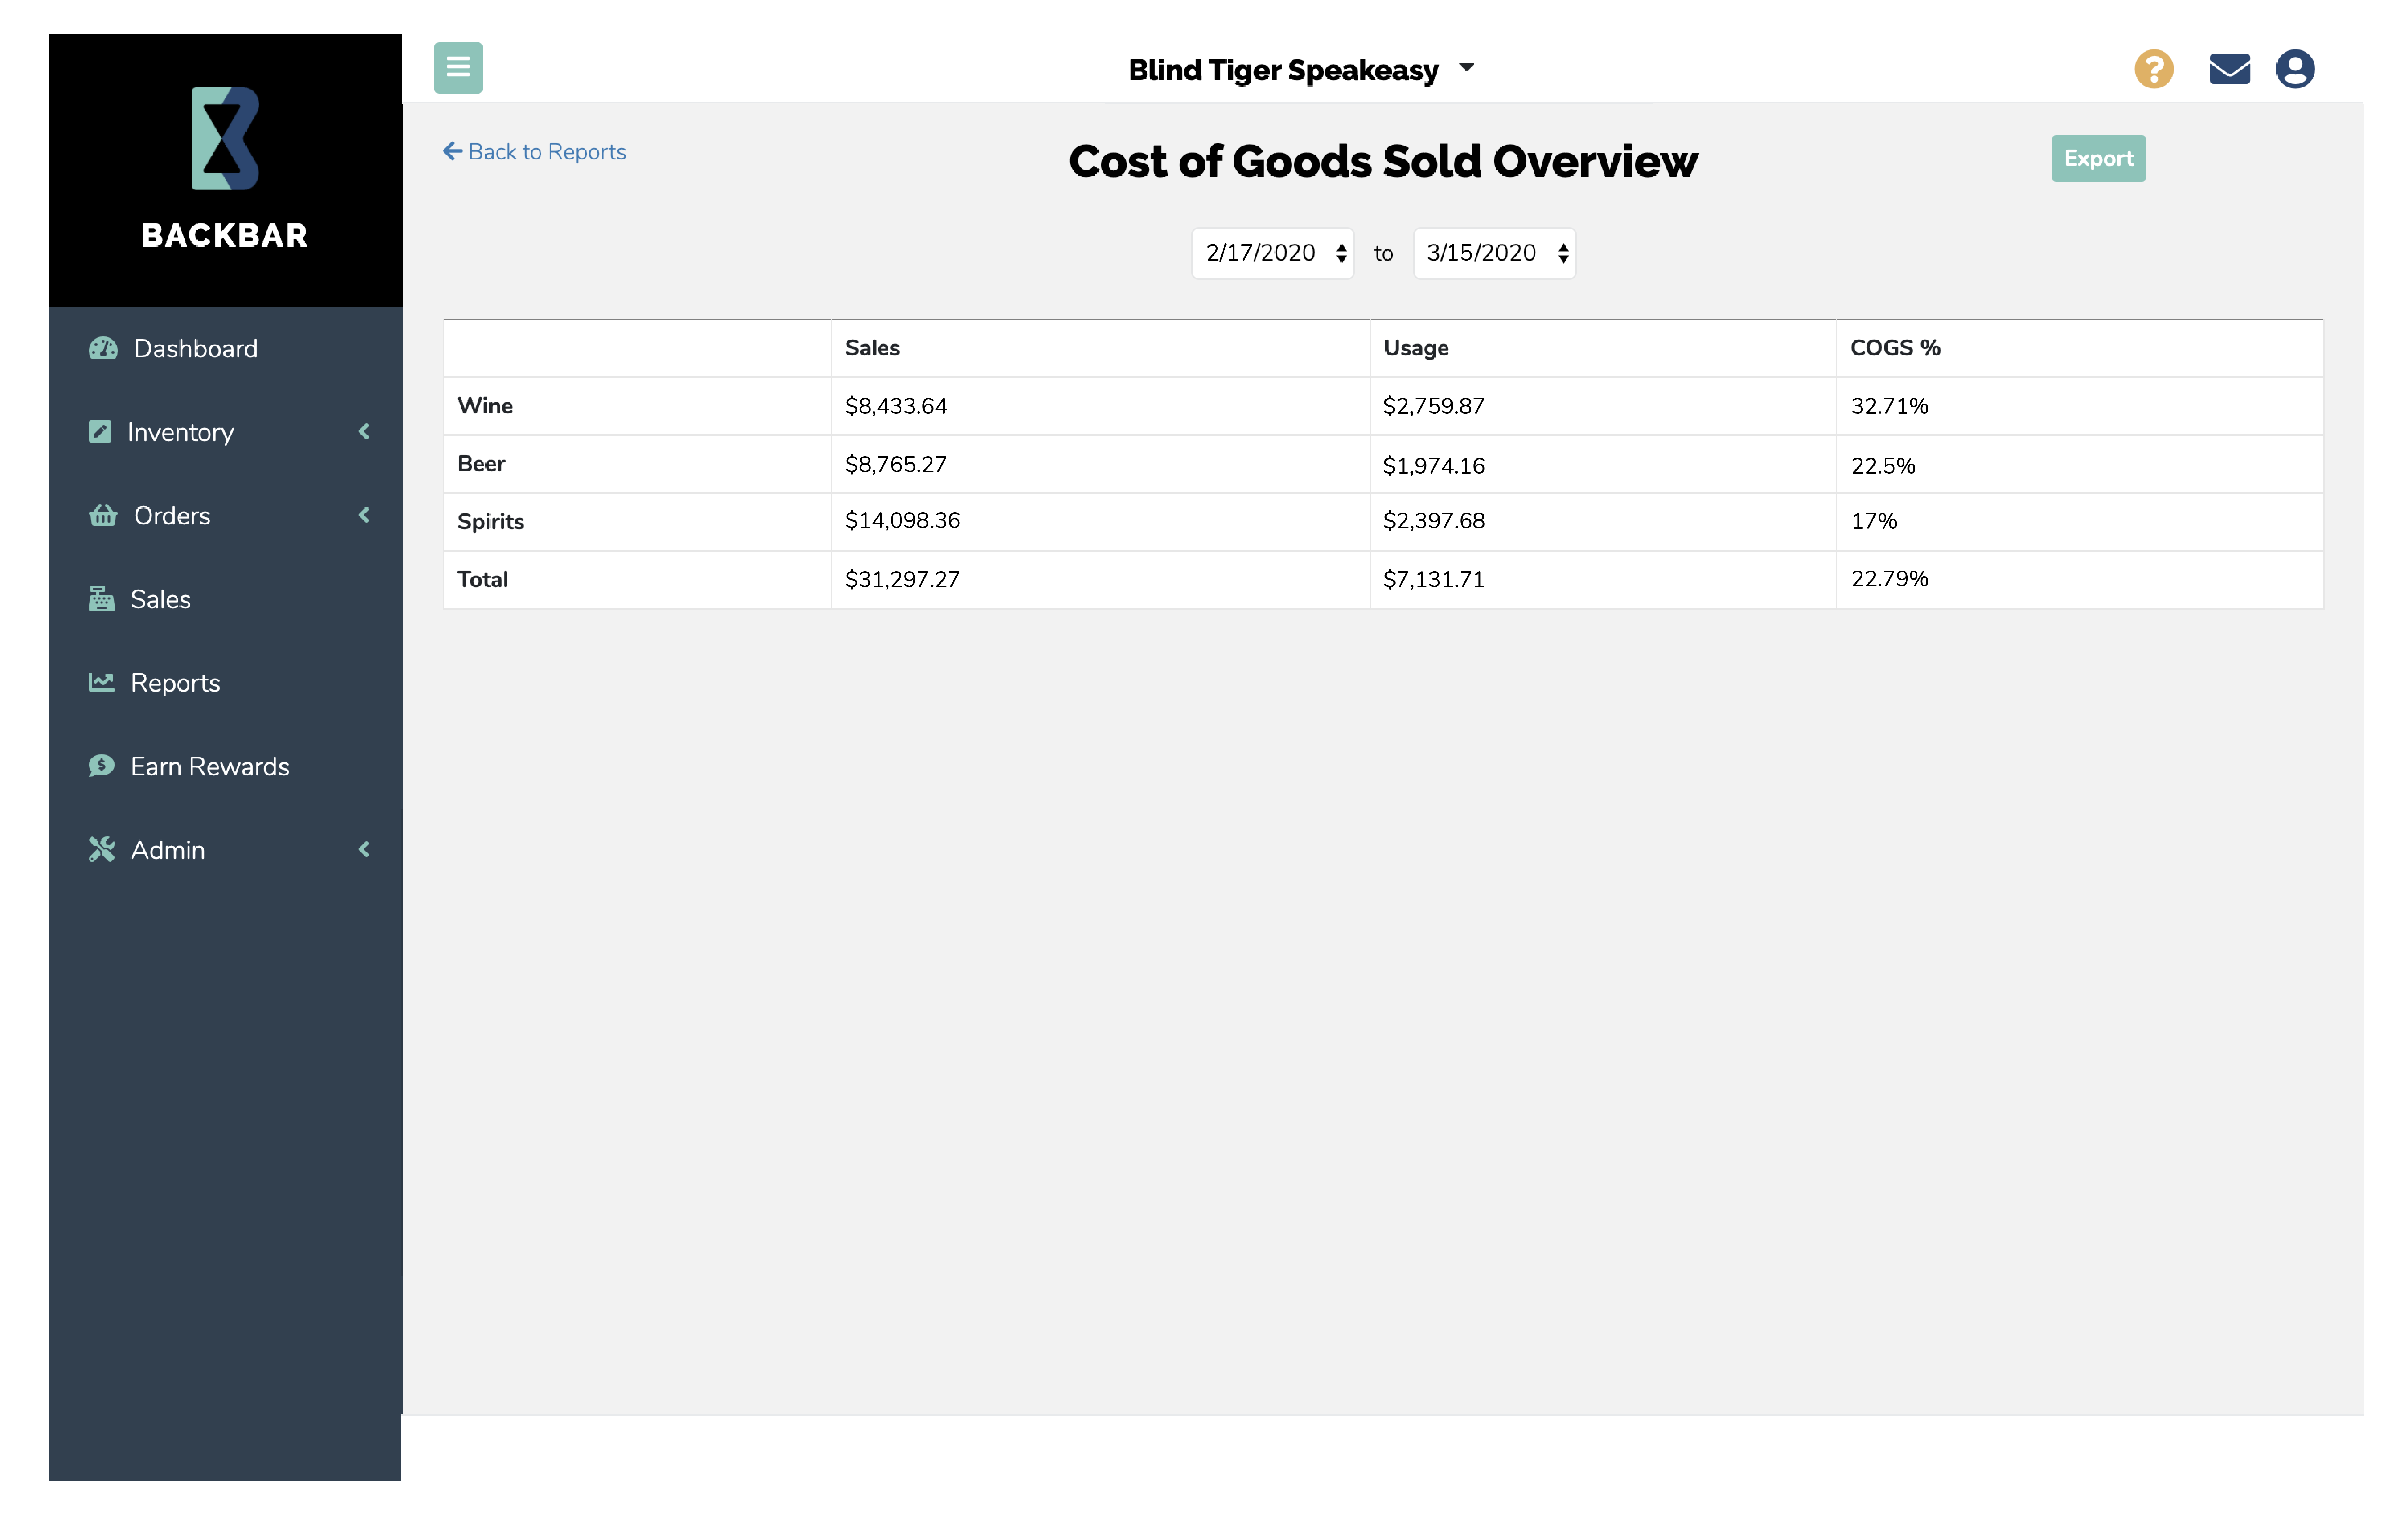Open the help question mark icon
The width and height of the screenshot is (2408, 1521).
point(2154,69)
